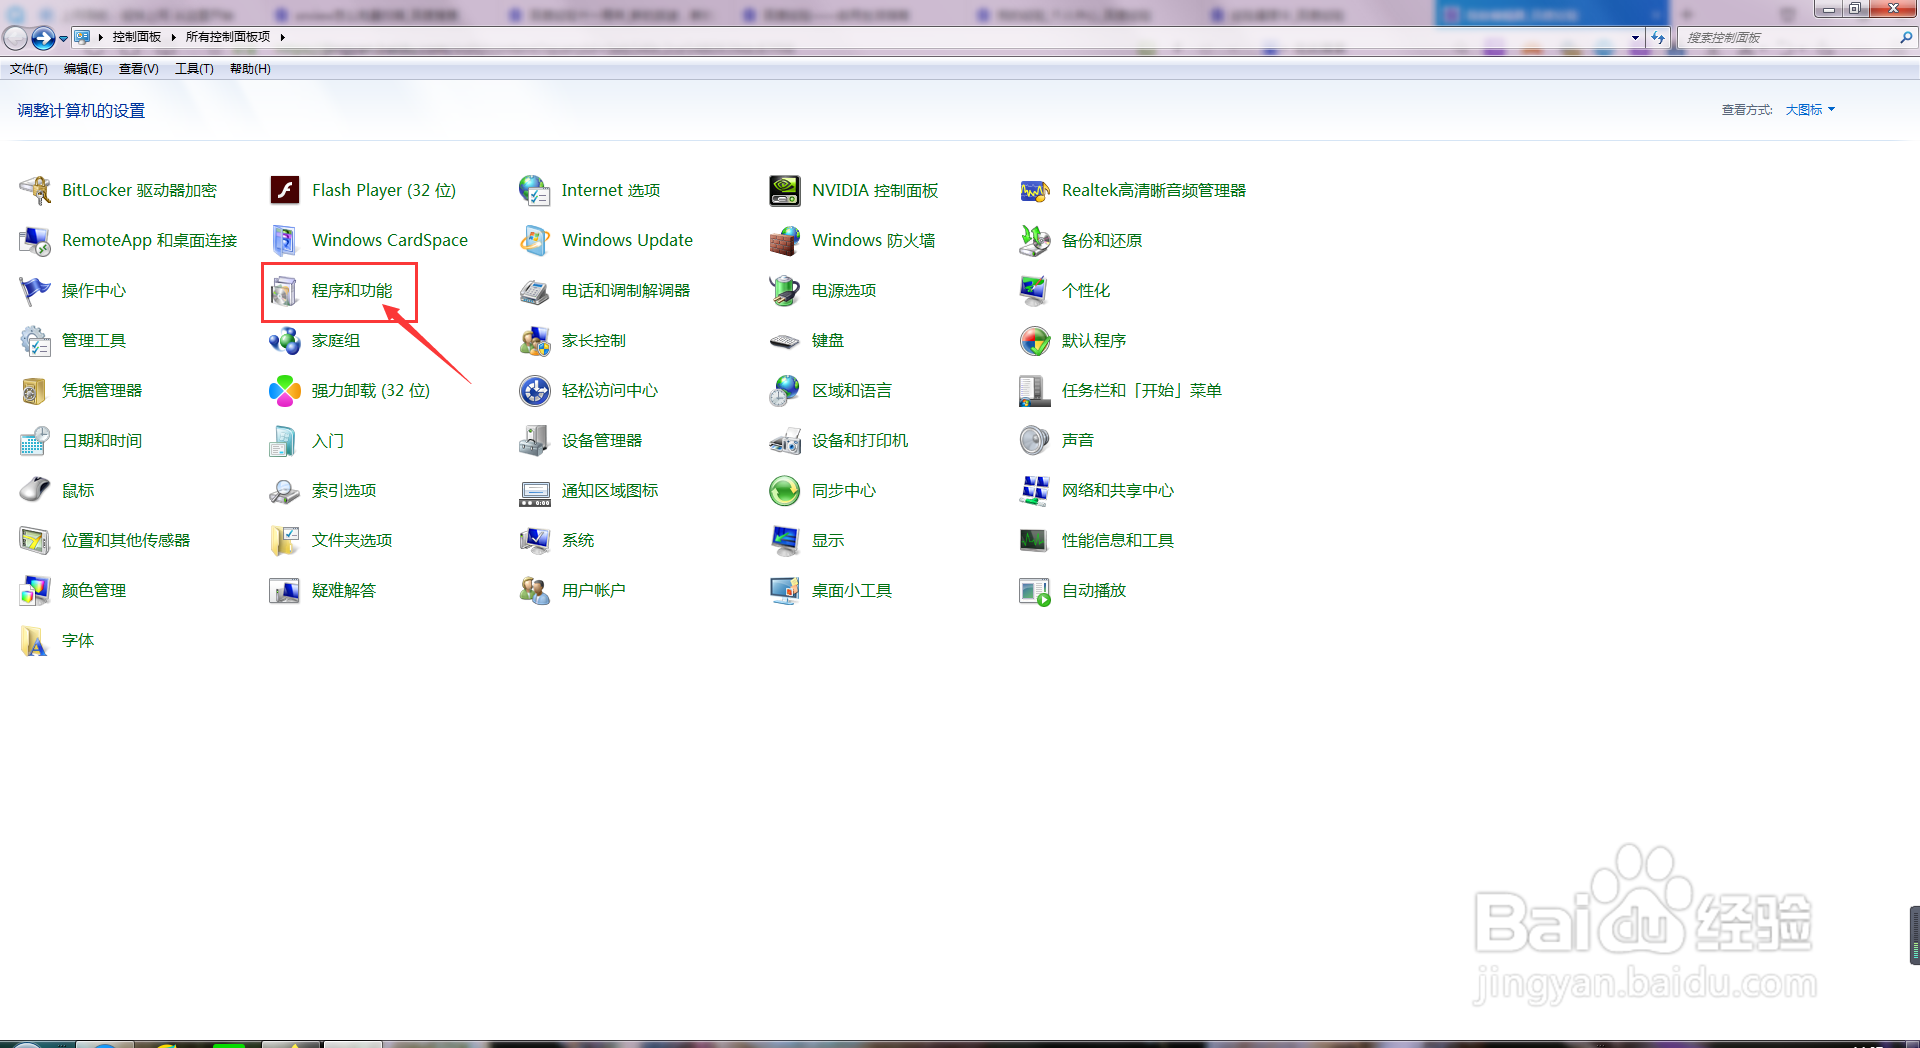This screenshot has width=1920, height=1048.
Task: Click the 性能信息和工具 link
Action: [1118, 540]
